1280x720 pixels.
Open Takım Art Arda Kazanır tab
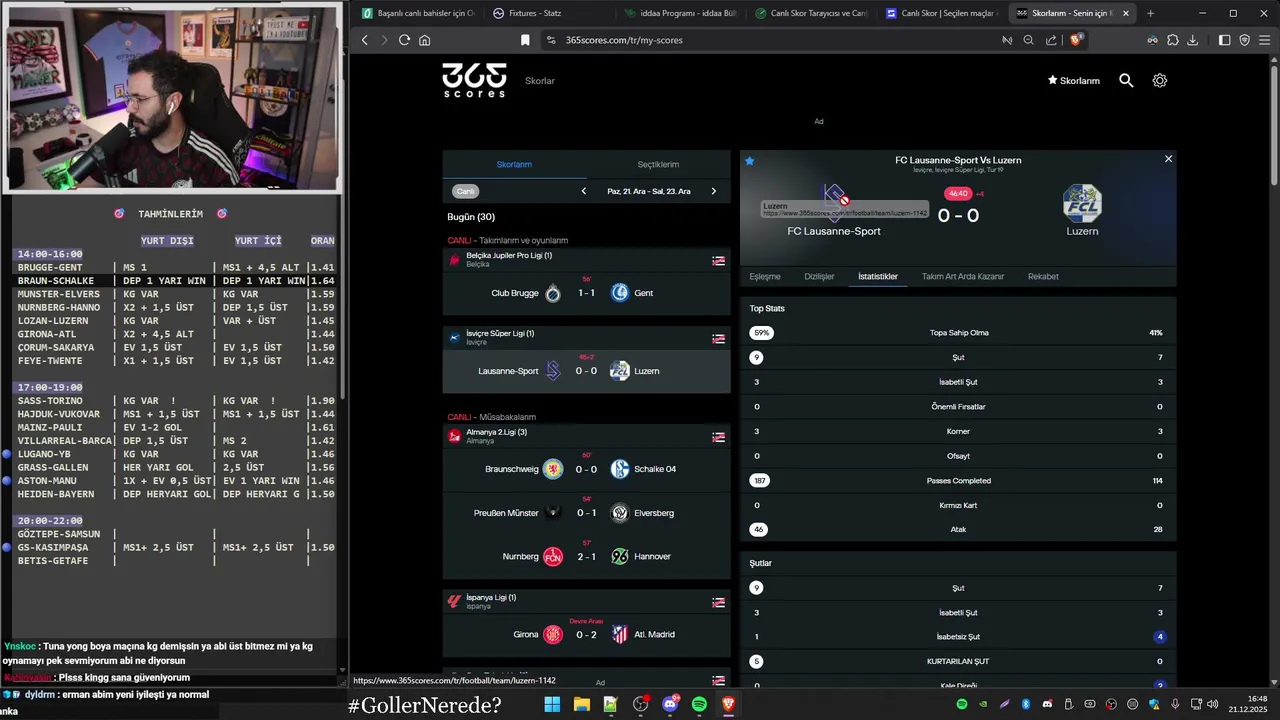point(963,276)
